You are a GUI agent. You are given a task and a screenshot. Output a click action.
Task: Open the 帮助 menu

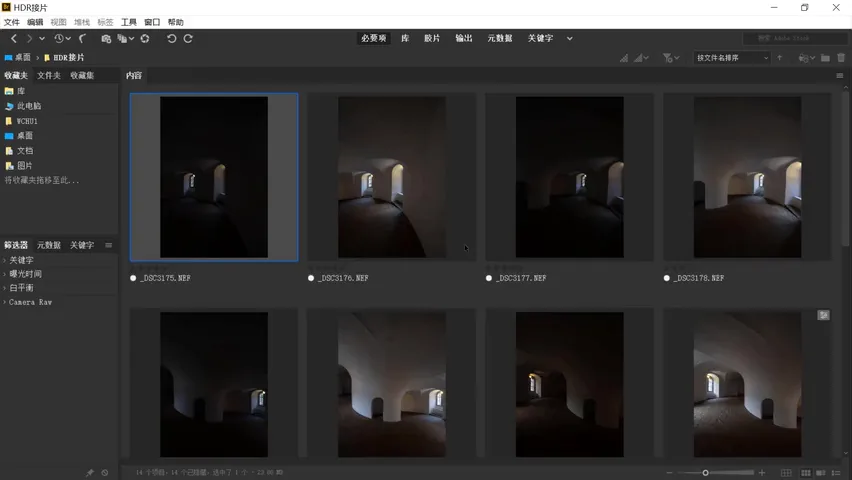(x=176, y=22)
